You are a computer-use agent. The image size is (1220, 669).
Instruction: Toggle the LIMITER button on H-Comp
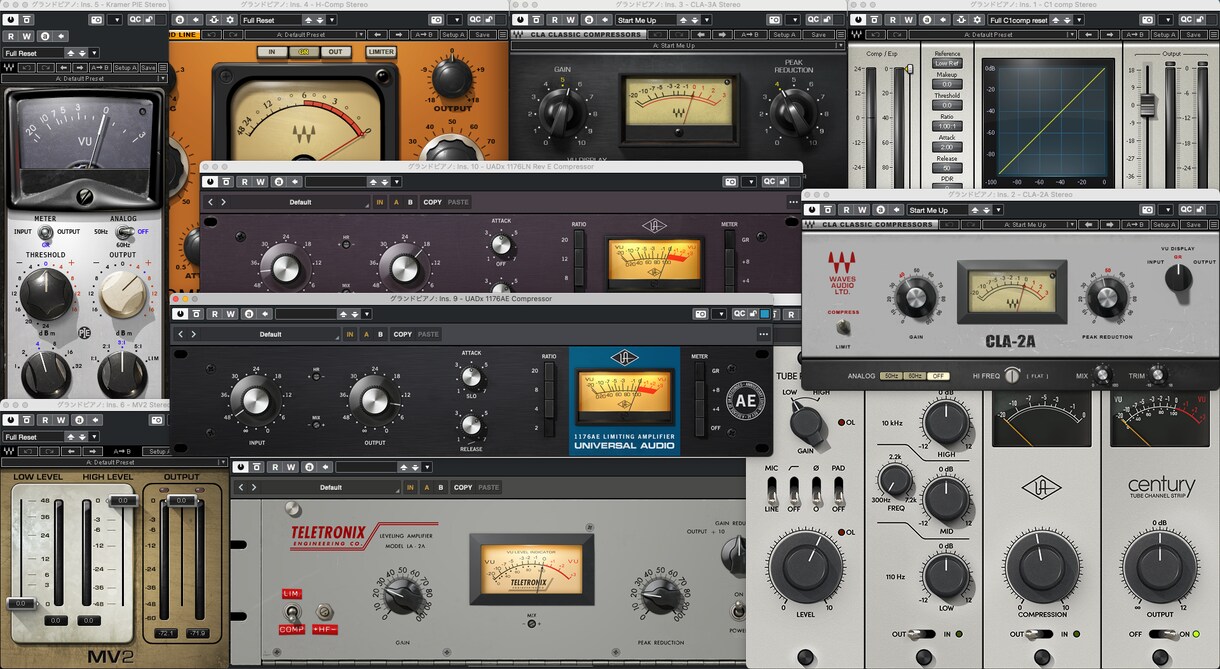pyautogui.click(x=381, y=52)
